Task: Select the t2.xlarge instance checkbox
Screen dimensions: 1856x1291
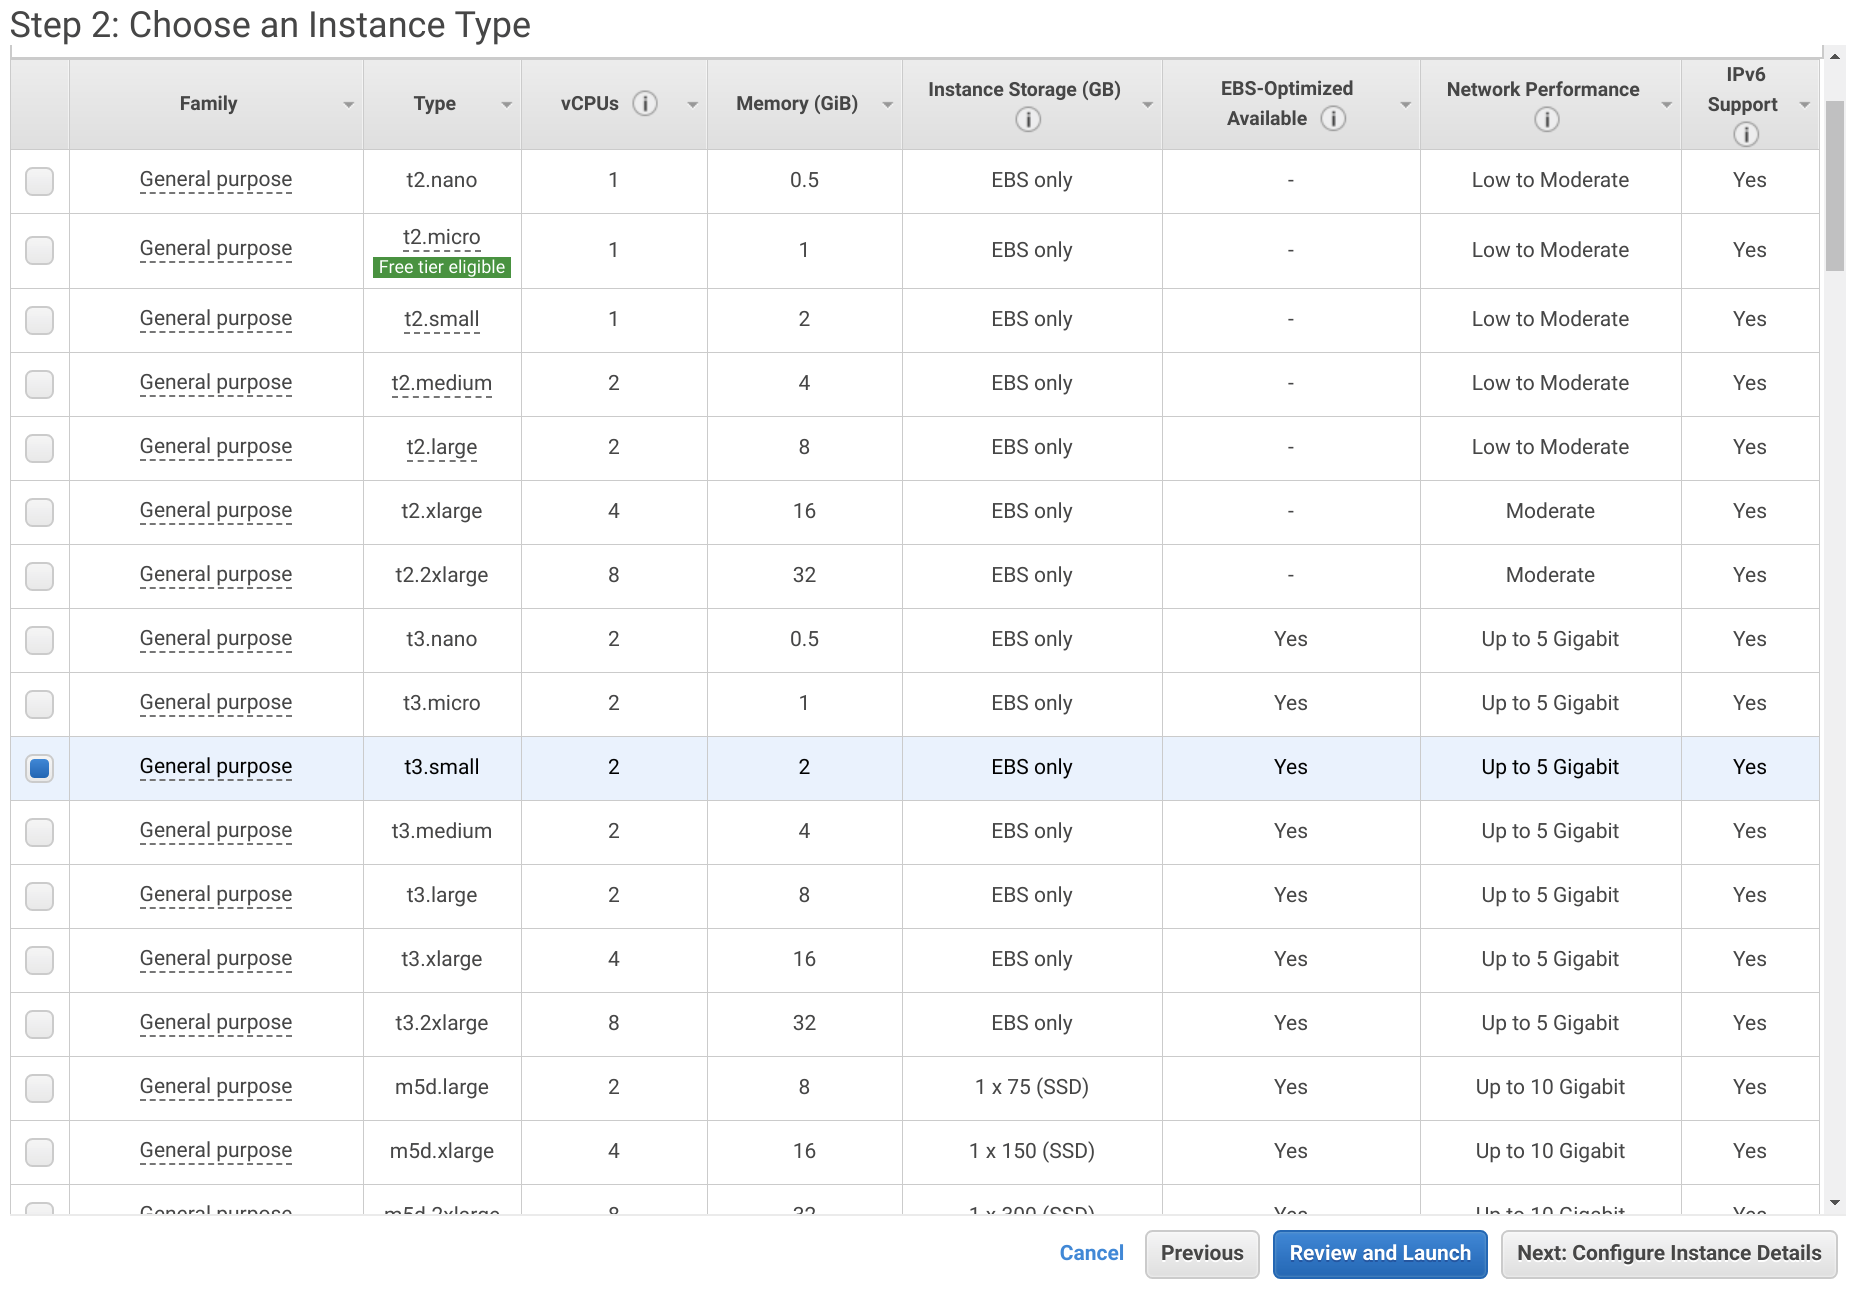Action: (x=40, y=512)
